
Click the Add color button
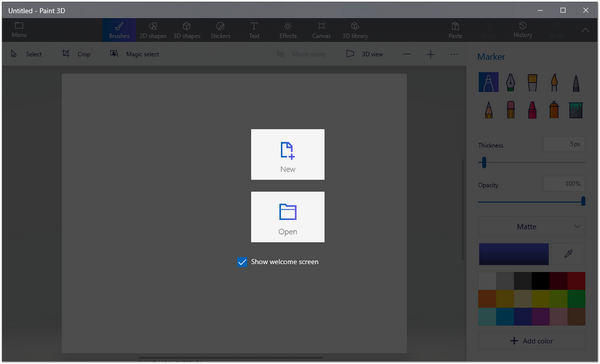click(x=532, y=341)
